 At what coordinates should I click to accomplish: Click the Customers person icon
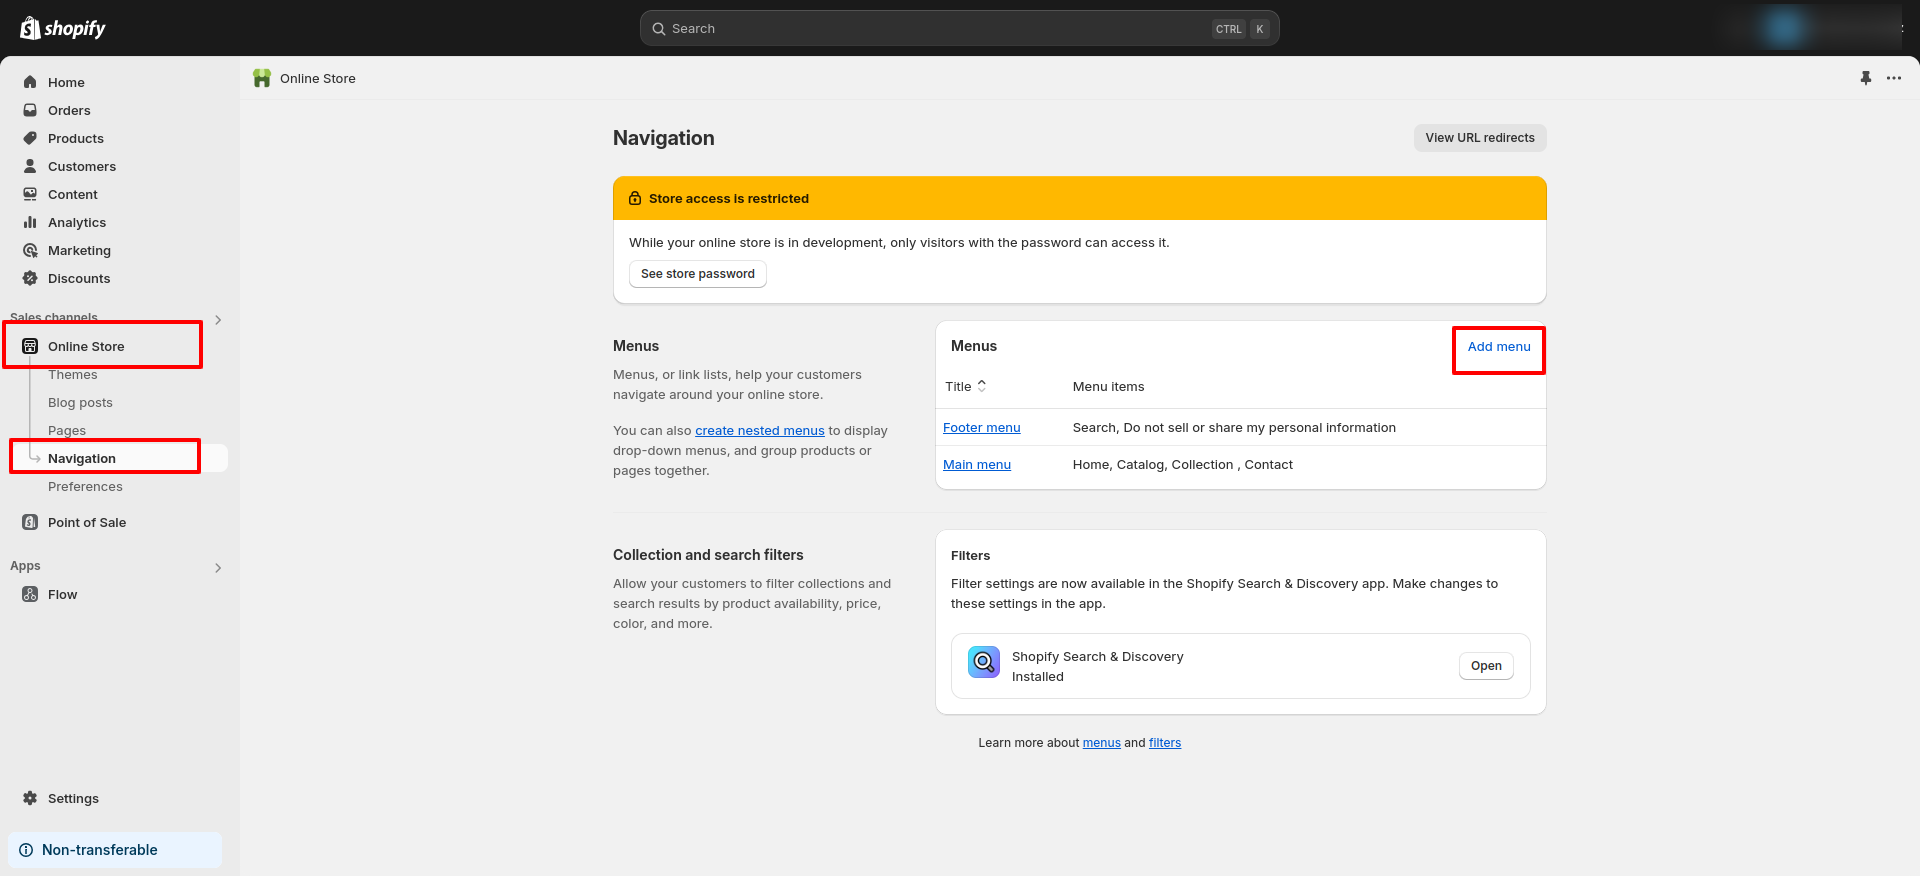30,166
